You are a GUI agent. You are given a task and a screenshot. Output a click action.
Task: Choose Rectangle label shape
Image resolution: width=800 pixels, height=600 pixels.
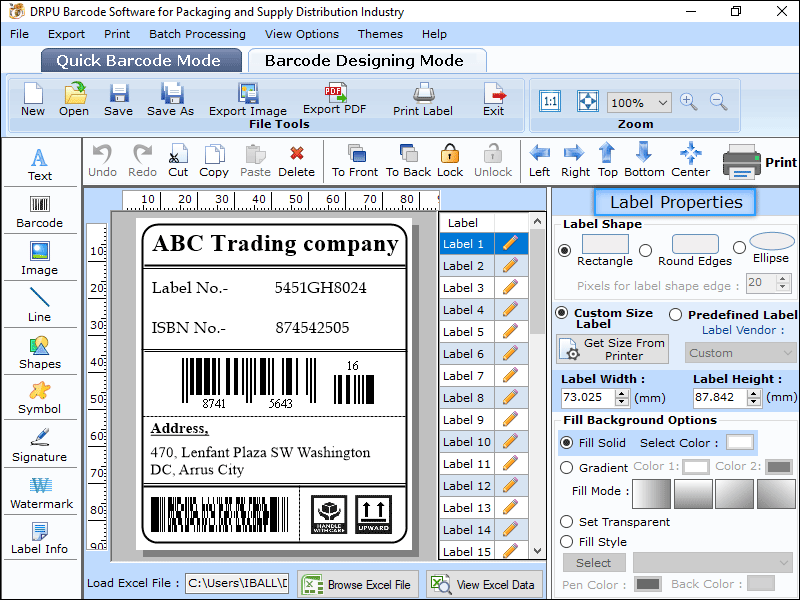point(564,251)
